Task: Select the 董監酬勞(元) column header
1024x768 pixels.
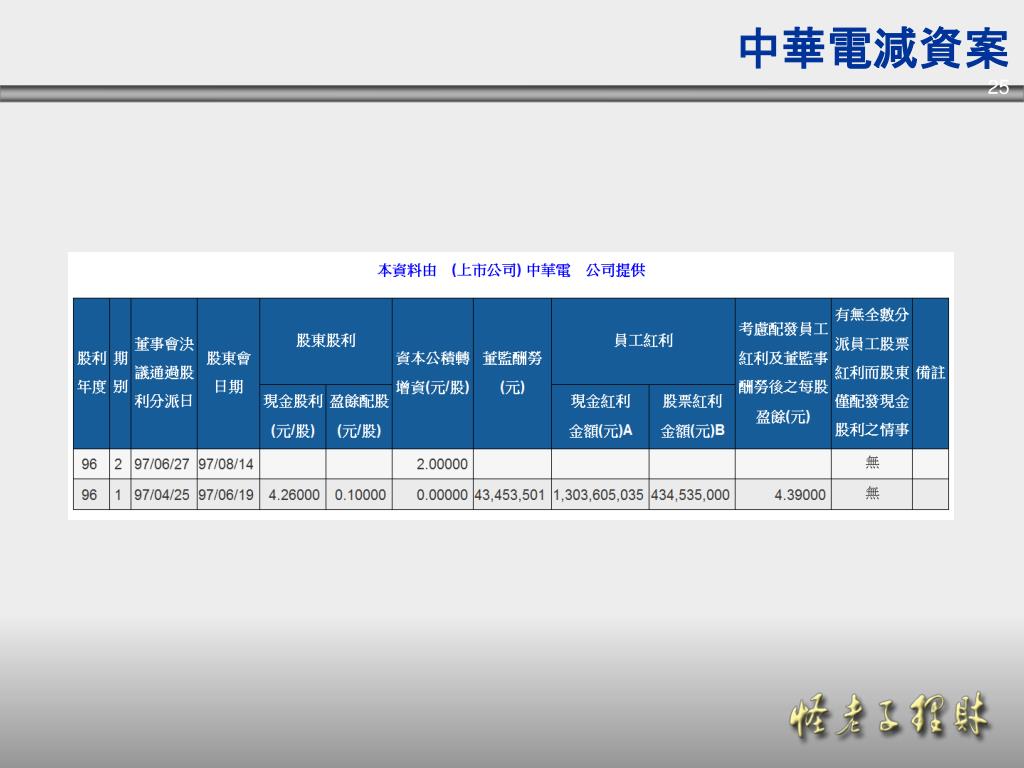Action: coord(513,373)
